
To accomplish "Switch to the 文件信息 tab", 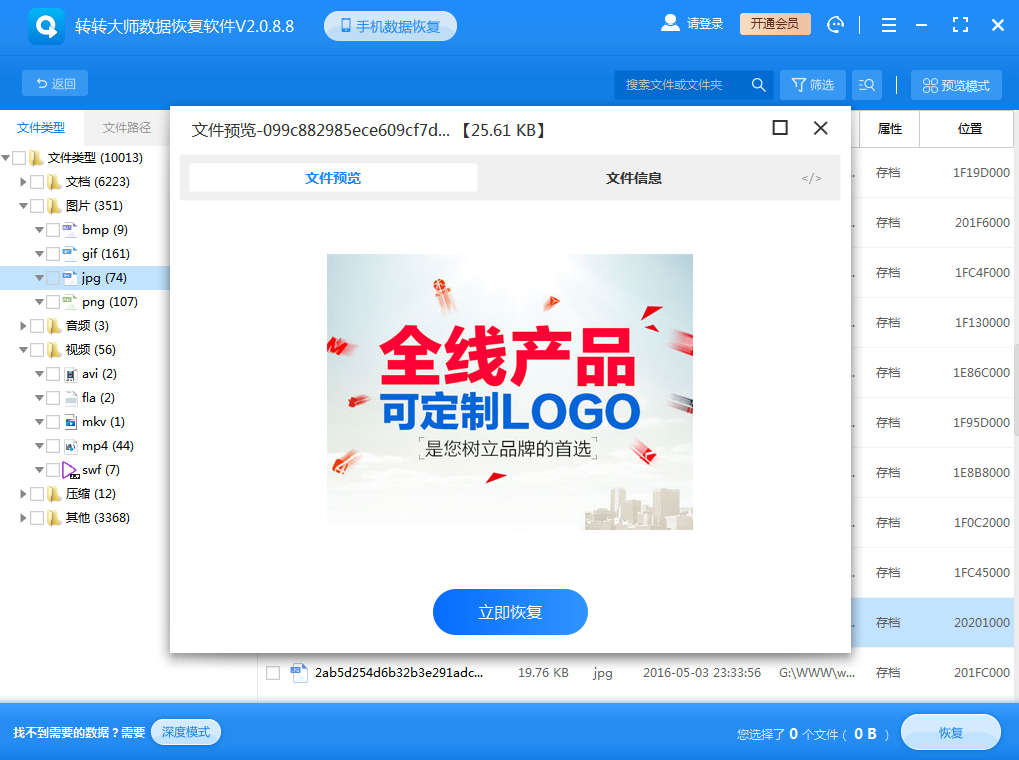I will [x=633, y=178].
